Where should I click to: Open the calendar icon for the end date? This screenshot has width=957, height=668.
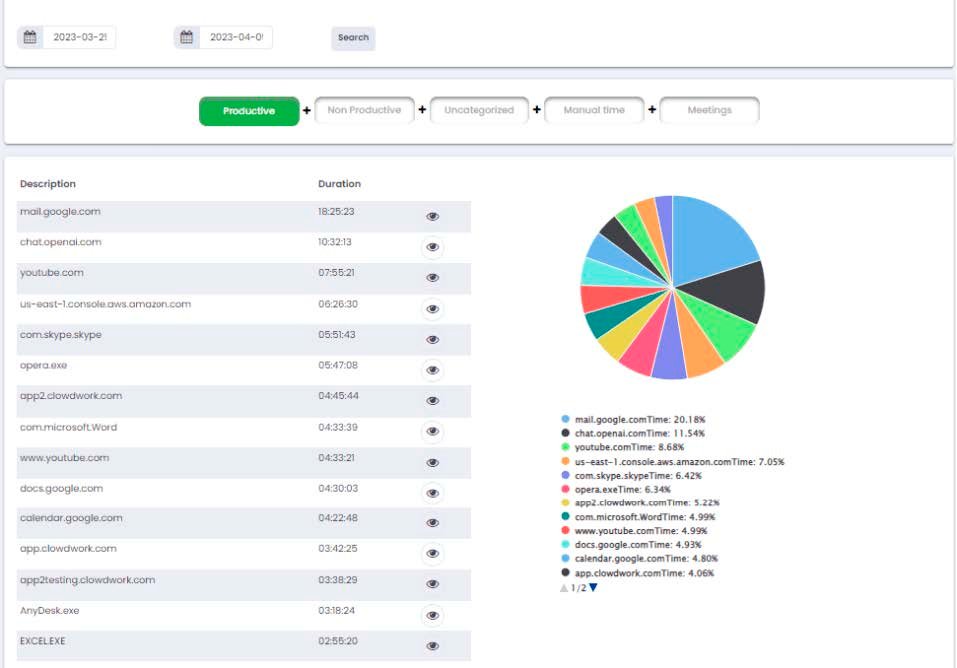point(186,36)
